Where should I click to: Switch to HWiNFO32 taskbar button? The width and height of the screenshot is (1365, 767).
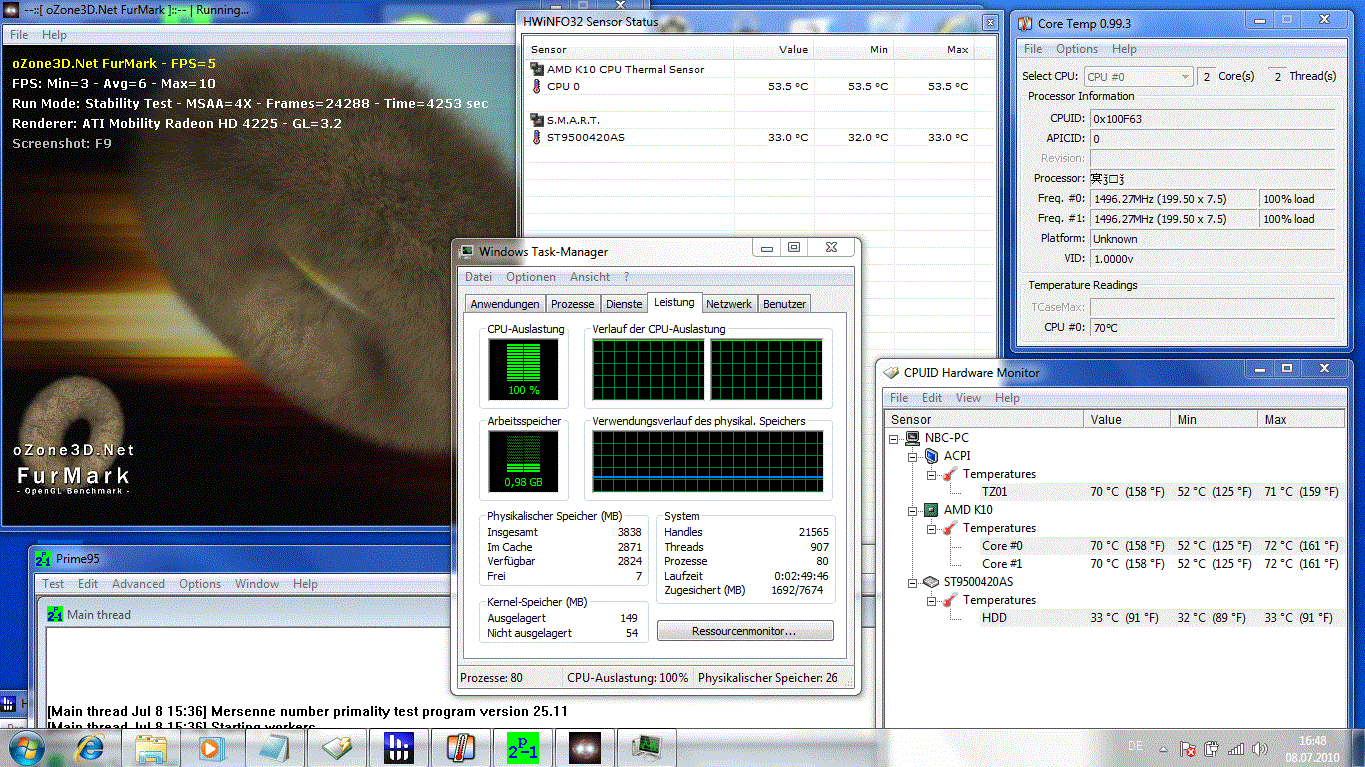point(399,746)
